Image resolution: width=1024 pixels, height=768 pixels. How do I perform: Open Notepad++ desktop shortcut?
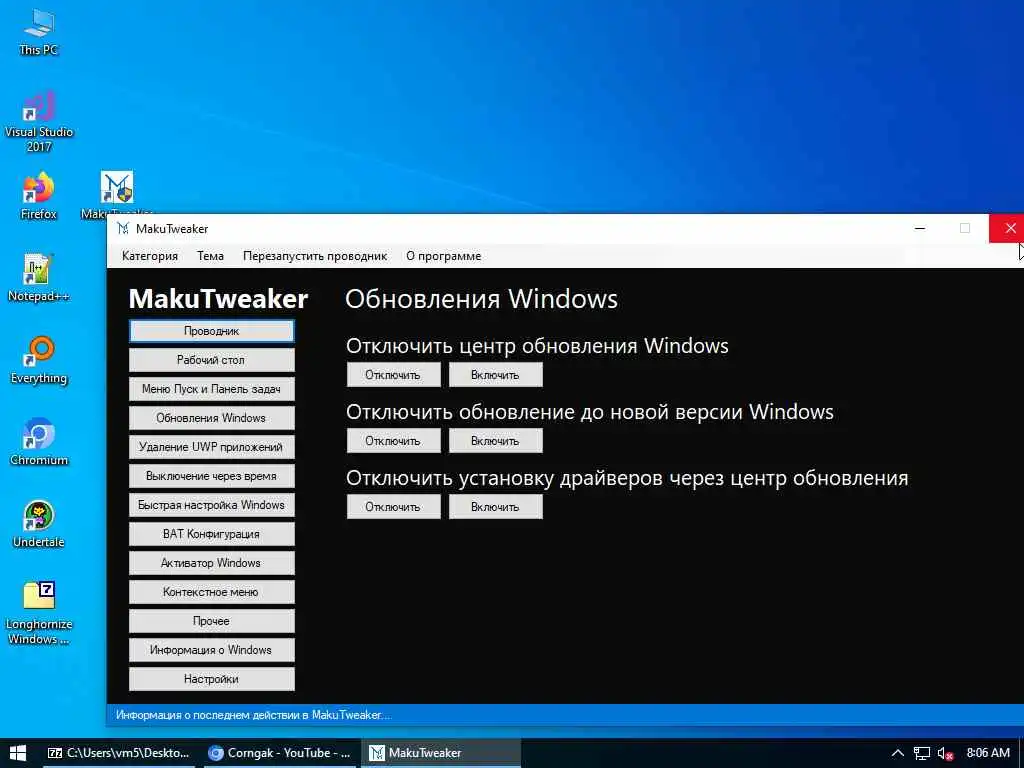click(x=39, y=278)
